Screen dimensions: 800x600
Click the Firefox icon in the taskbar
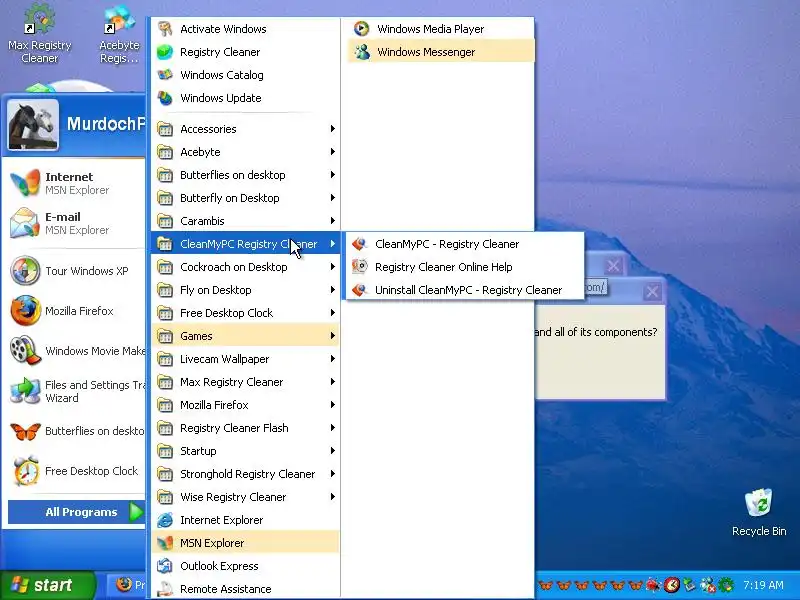123,584
